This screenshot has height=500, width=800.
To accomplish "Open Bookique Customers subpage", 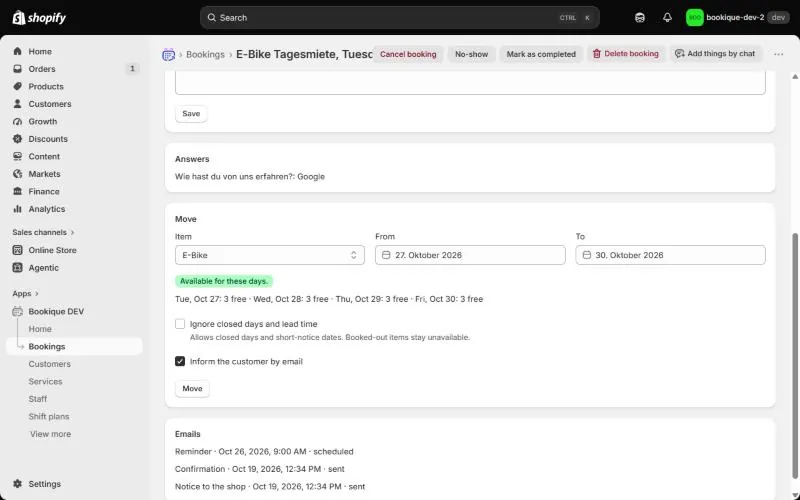I will [x=49, y=364].
